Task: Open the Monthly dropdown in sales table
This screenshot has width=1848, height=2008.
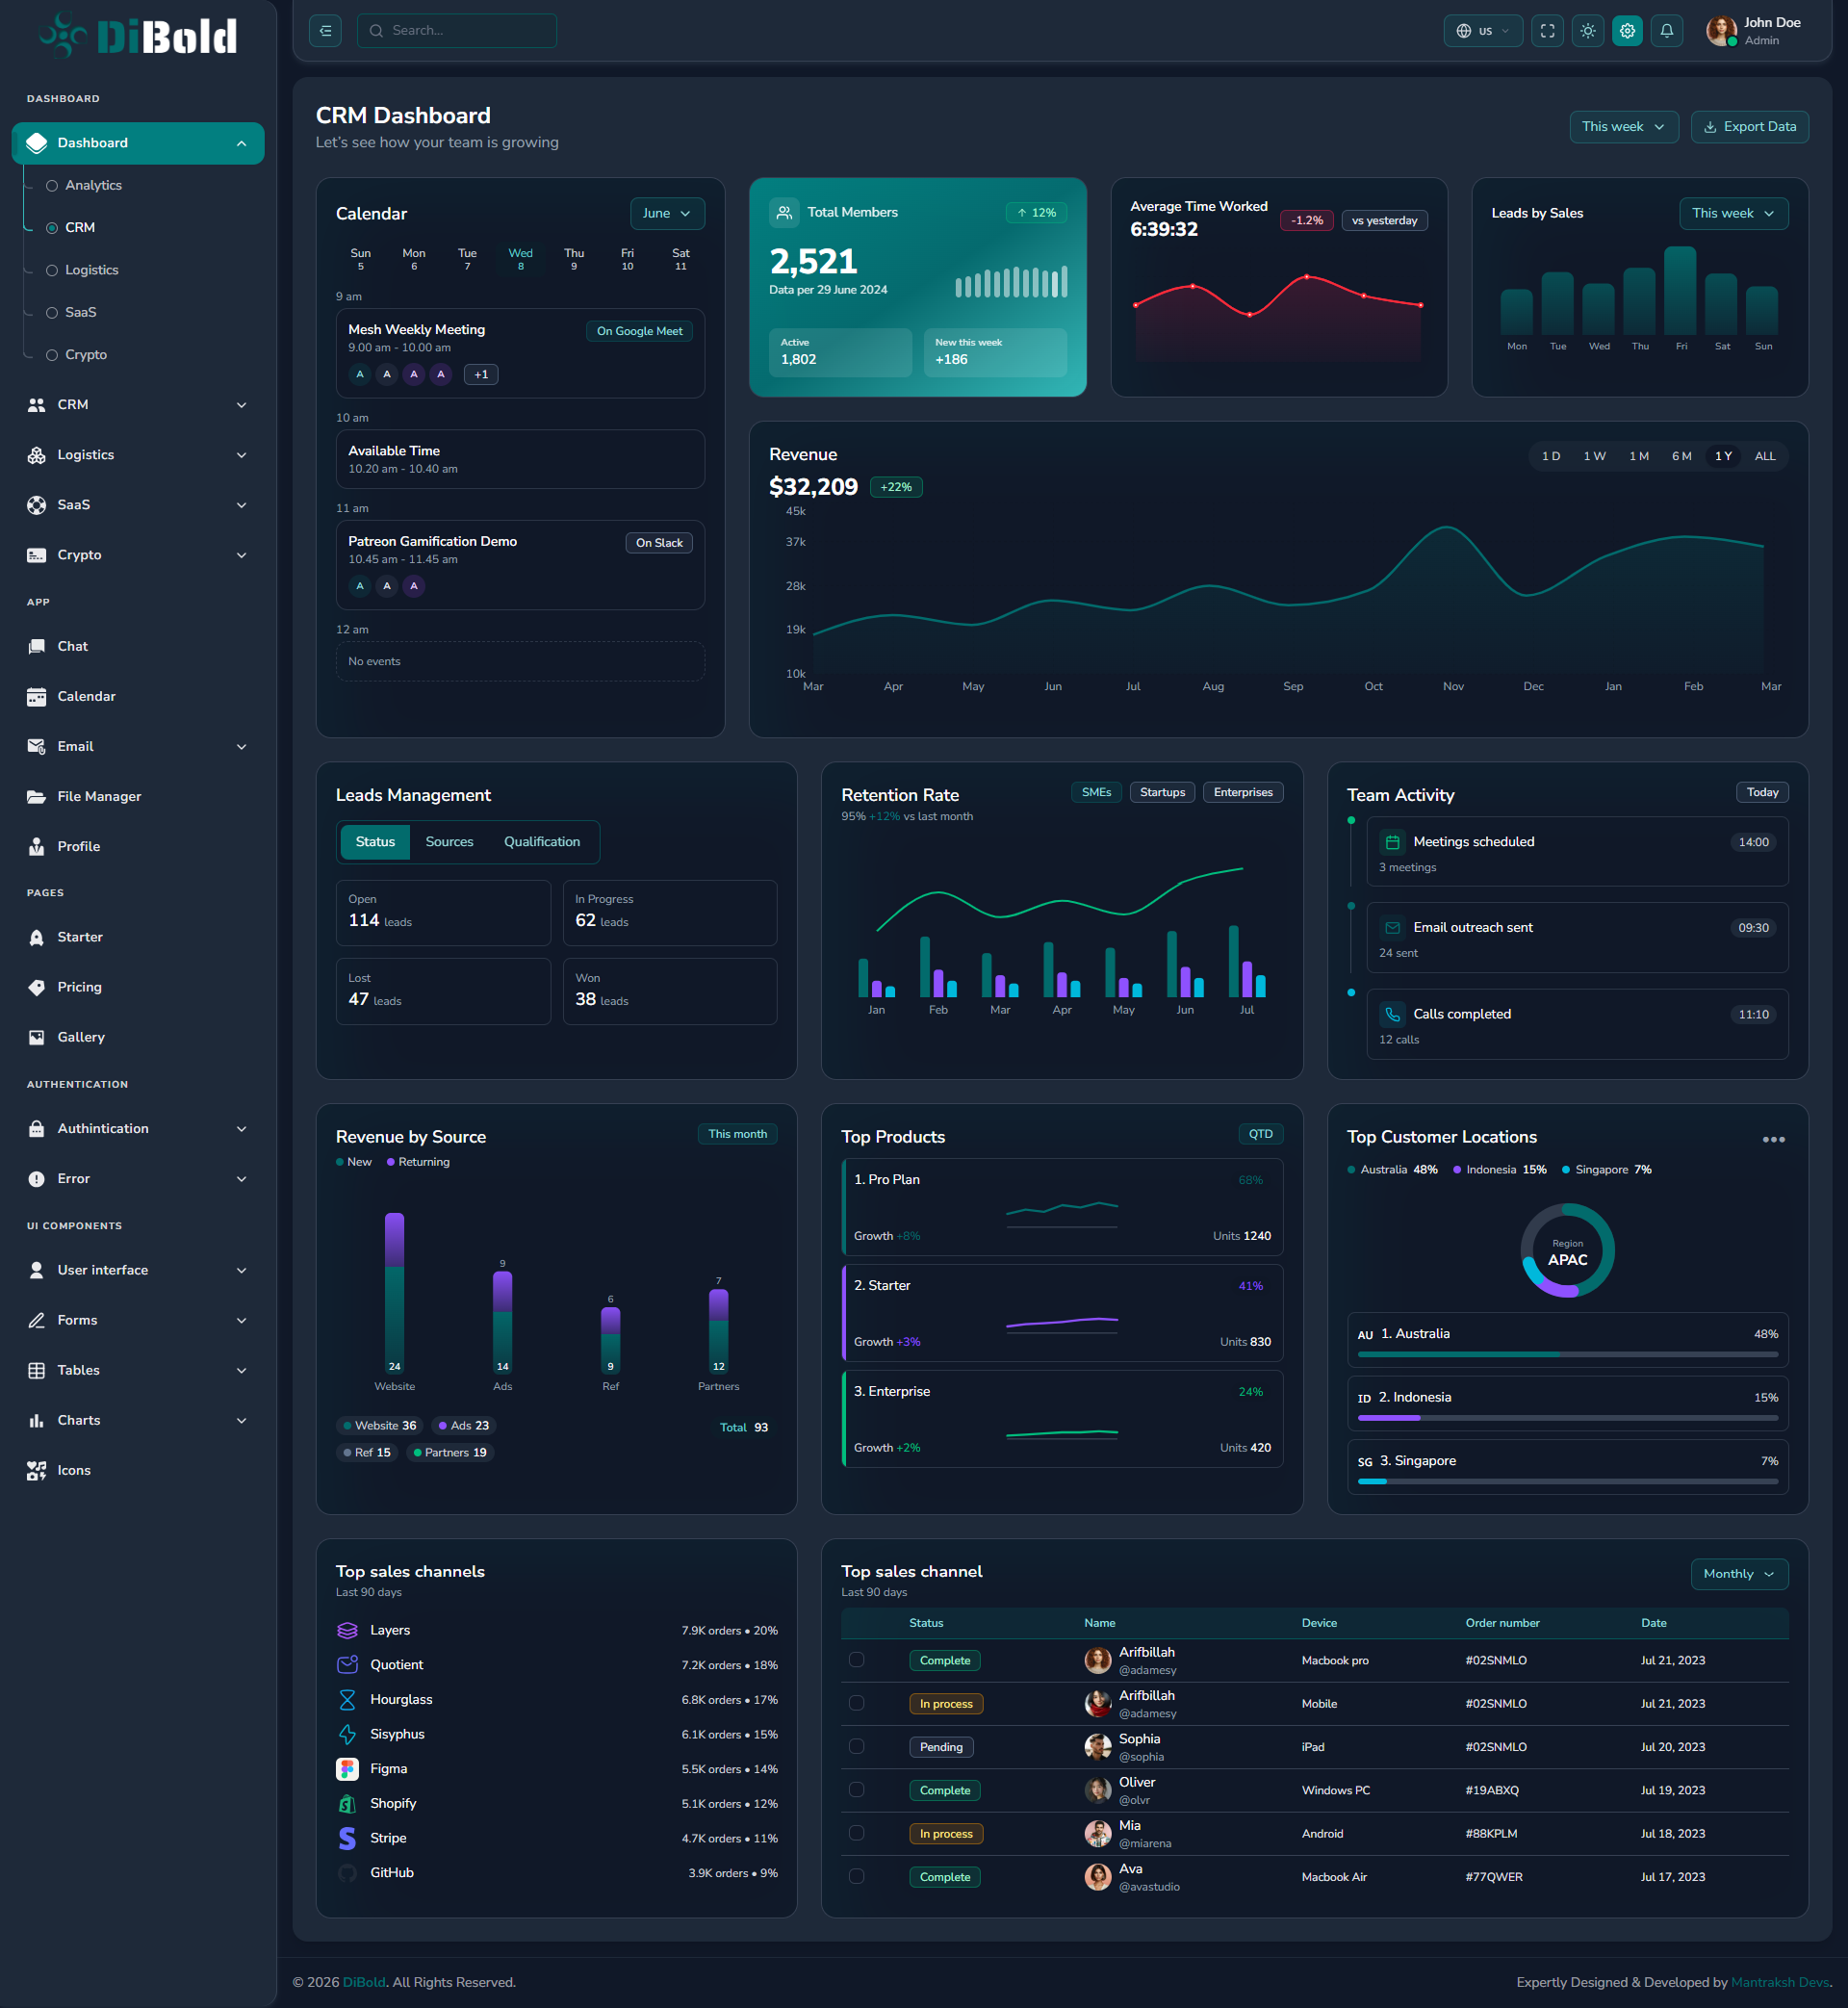Action: pyautogui.click(x=1739, y=1574)
